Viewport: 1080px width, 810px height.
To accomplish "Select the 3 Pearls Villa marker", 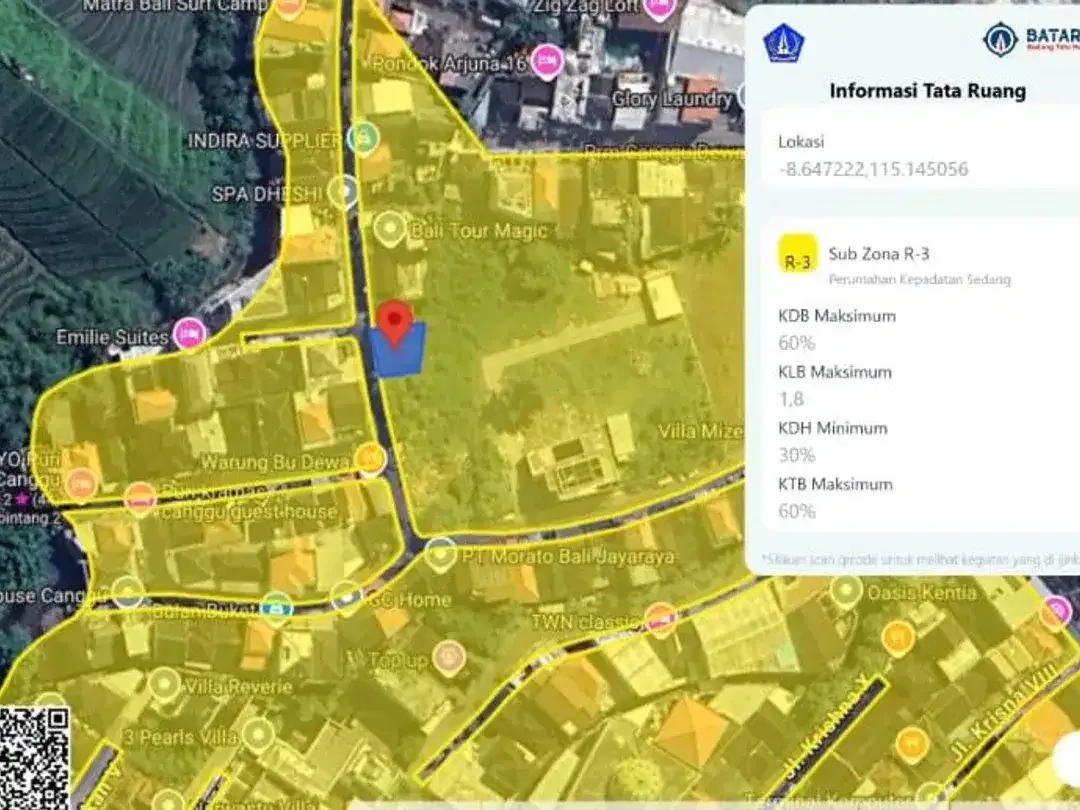I will click(258, 735).
